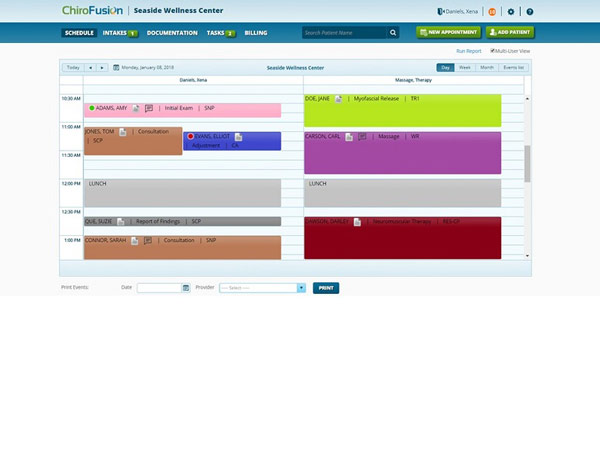The height and width of the screenshot is (450, 600).
Task: Open the calendar icon beside Monday date
Action: [116, 68]
